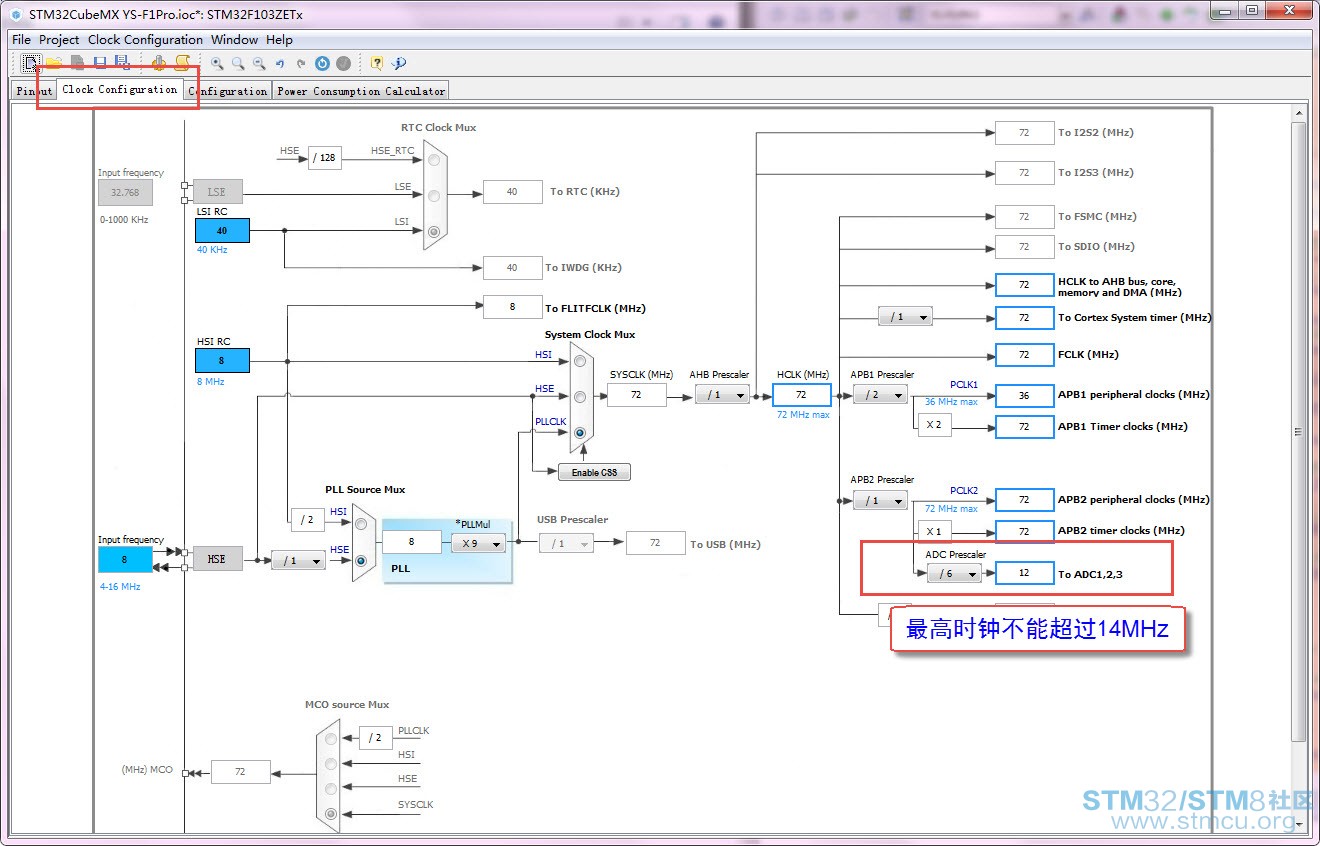This screenshot has width=1320, height=846.
Task: Select HSE in the PLL Source Mux
Action: pos(362,560)
